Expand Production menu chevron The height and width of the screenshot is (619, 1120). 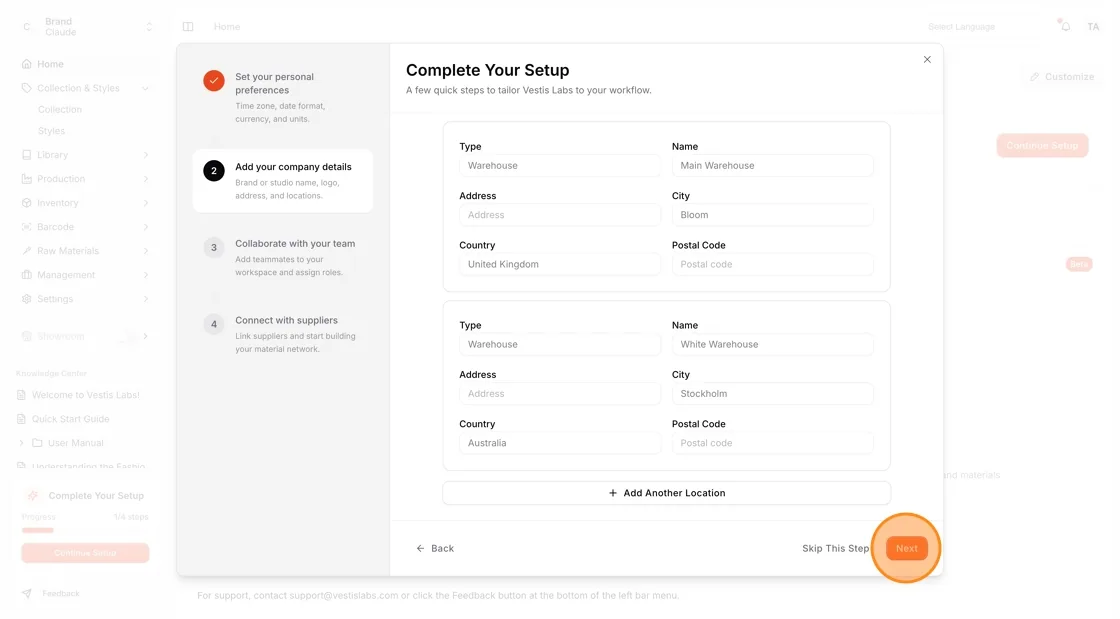click(146, 179)
